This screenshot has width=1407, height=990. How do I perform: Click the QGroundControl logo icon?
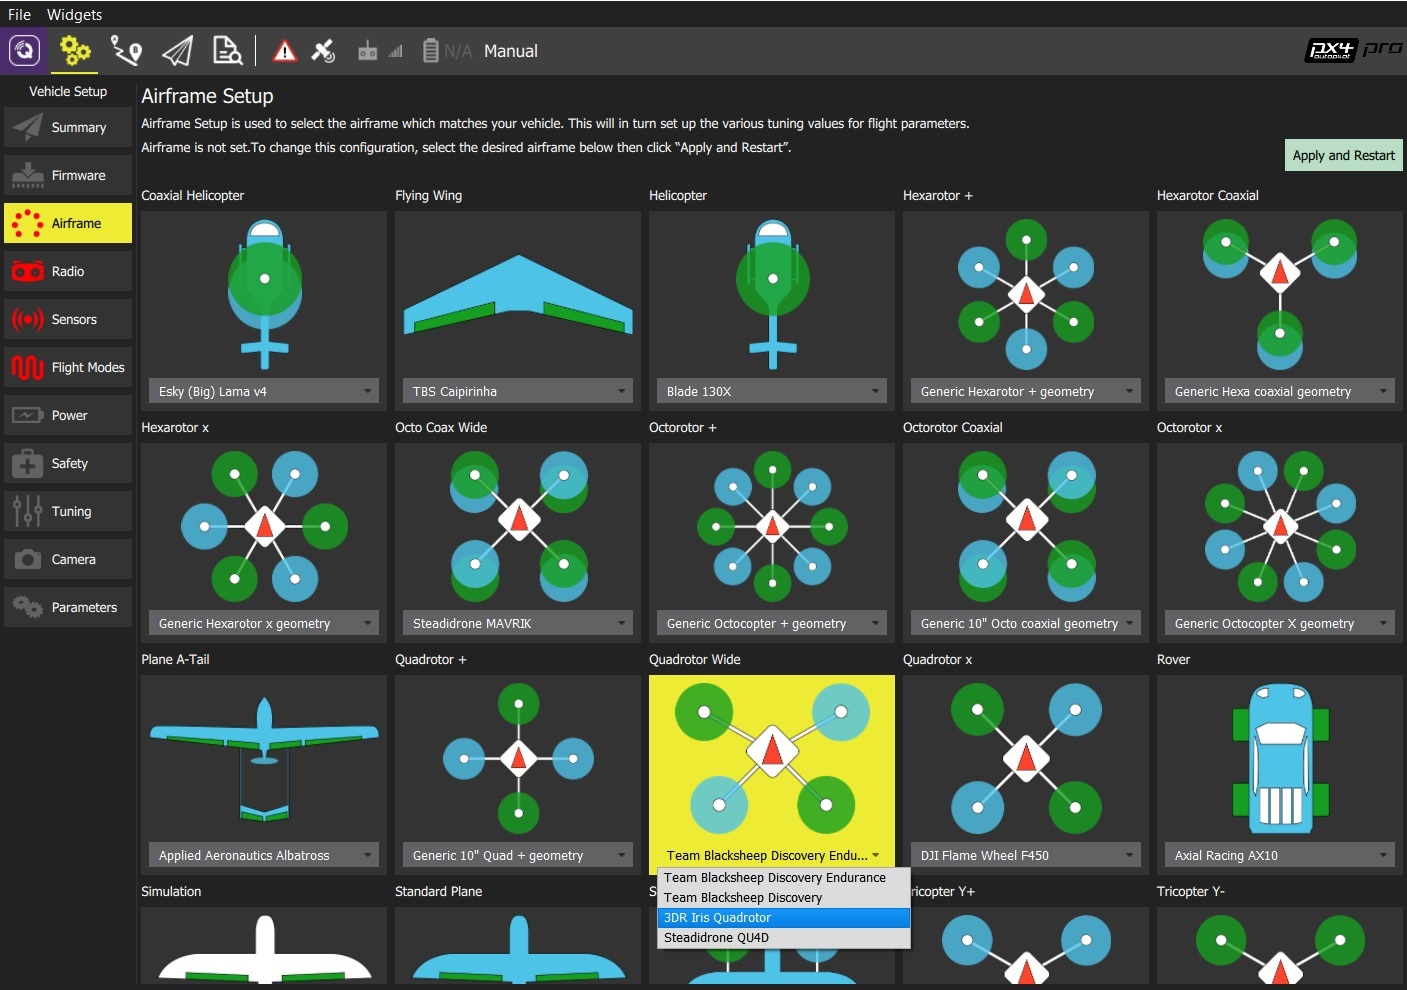[23, 50]
